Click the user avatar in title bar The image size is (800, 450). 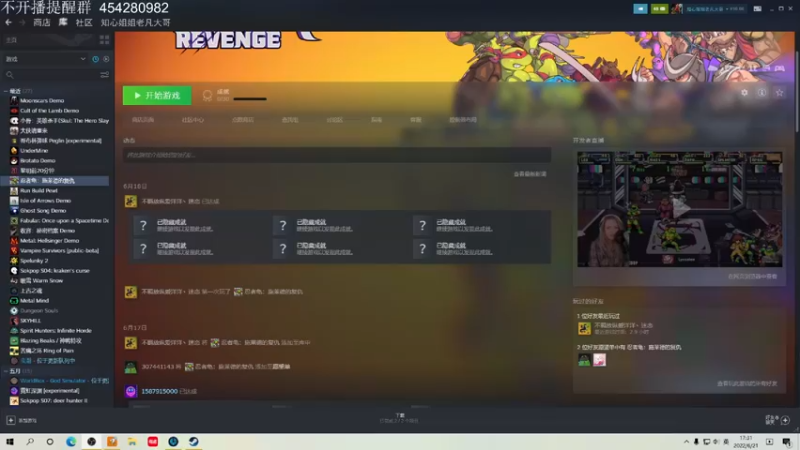tap(677, 9)
